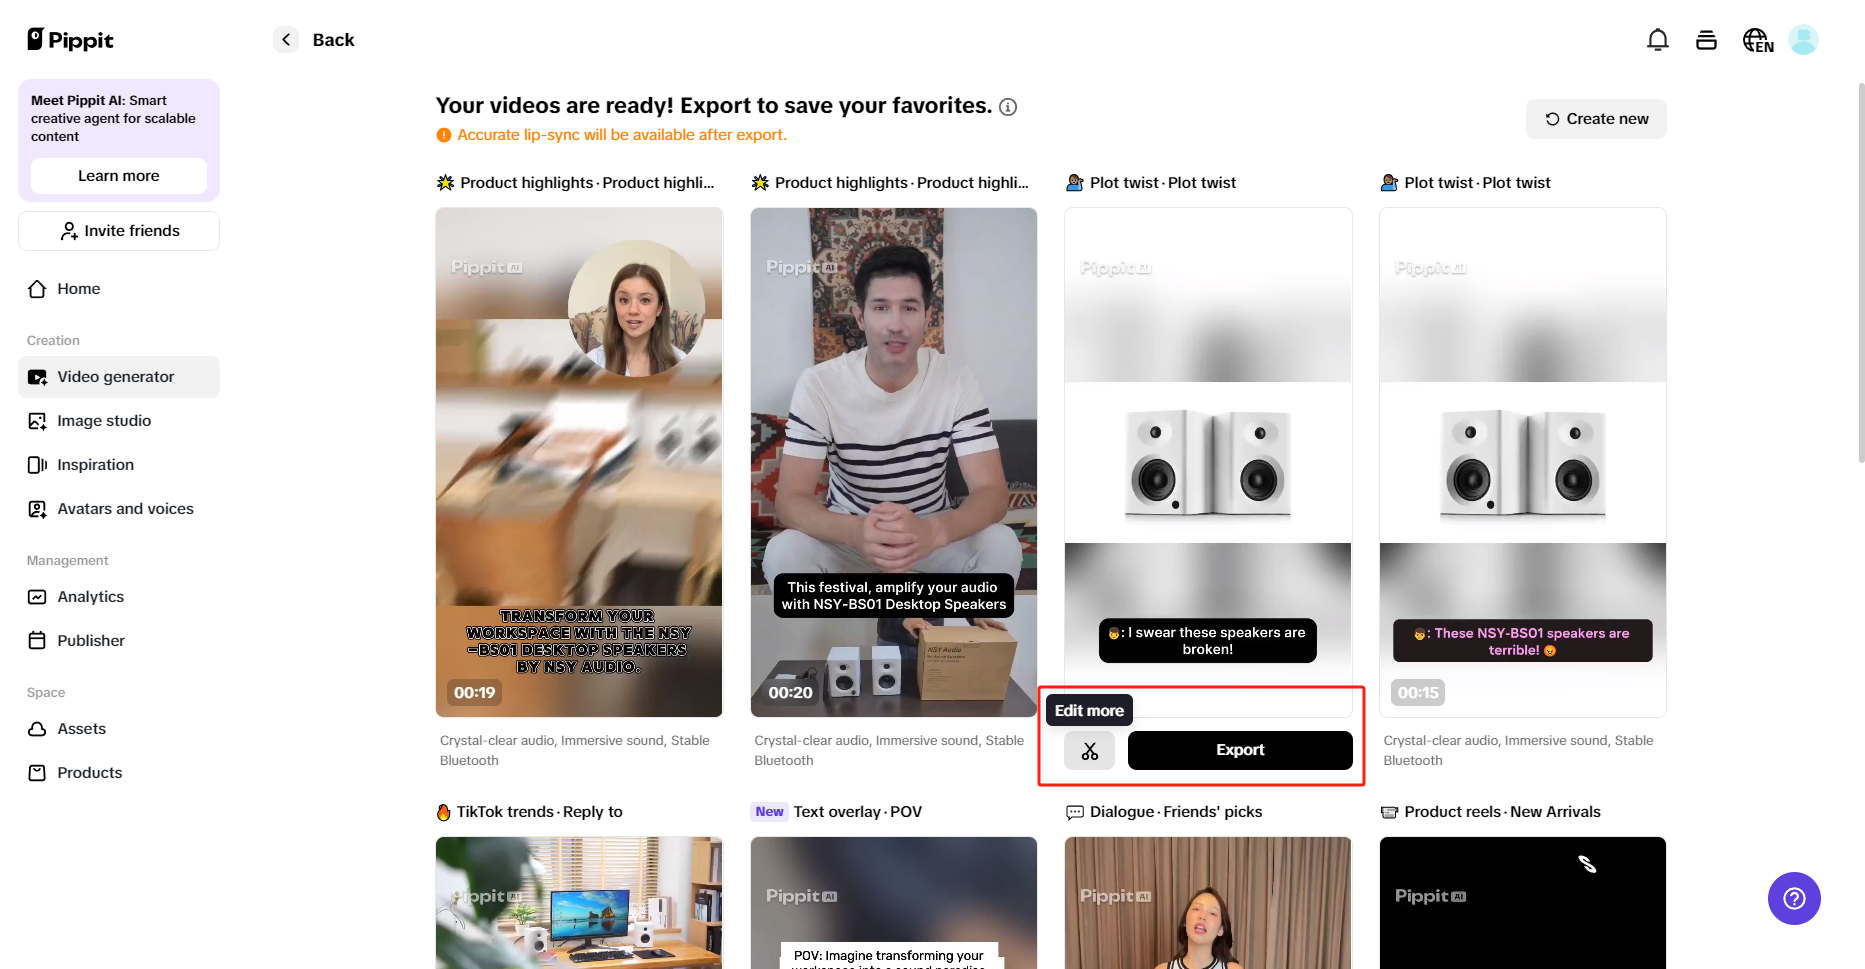Viewport: 1865px width, 969px height.
Task: Export the selected Plot twist video
Action: point(1240,751)
